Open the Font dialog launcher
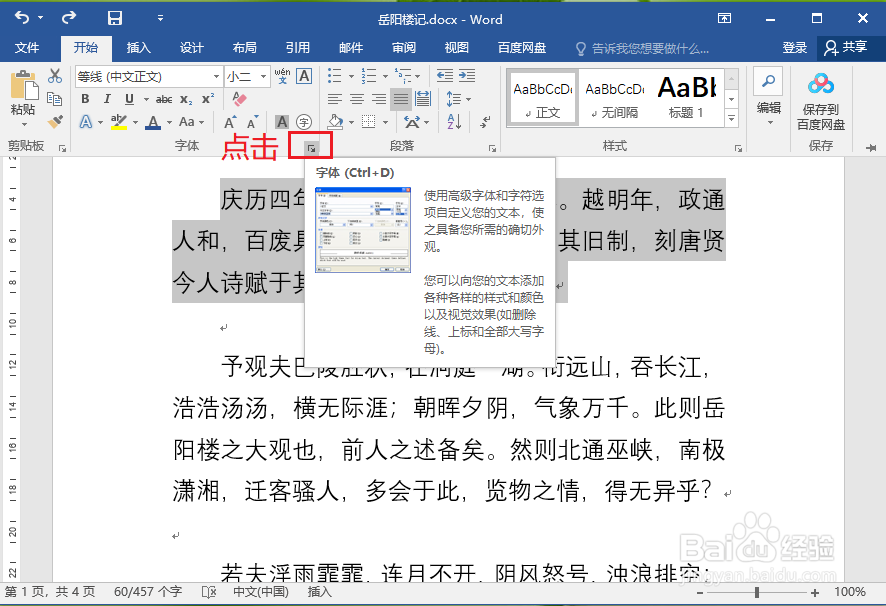Image resolution: width=886 pixels, height=606 pixels. point(311,146)
